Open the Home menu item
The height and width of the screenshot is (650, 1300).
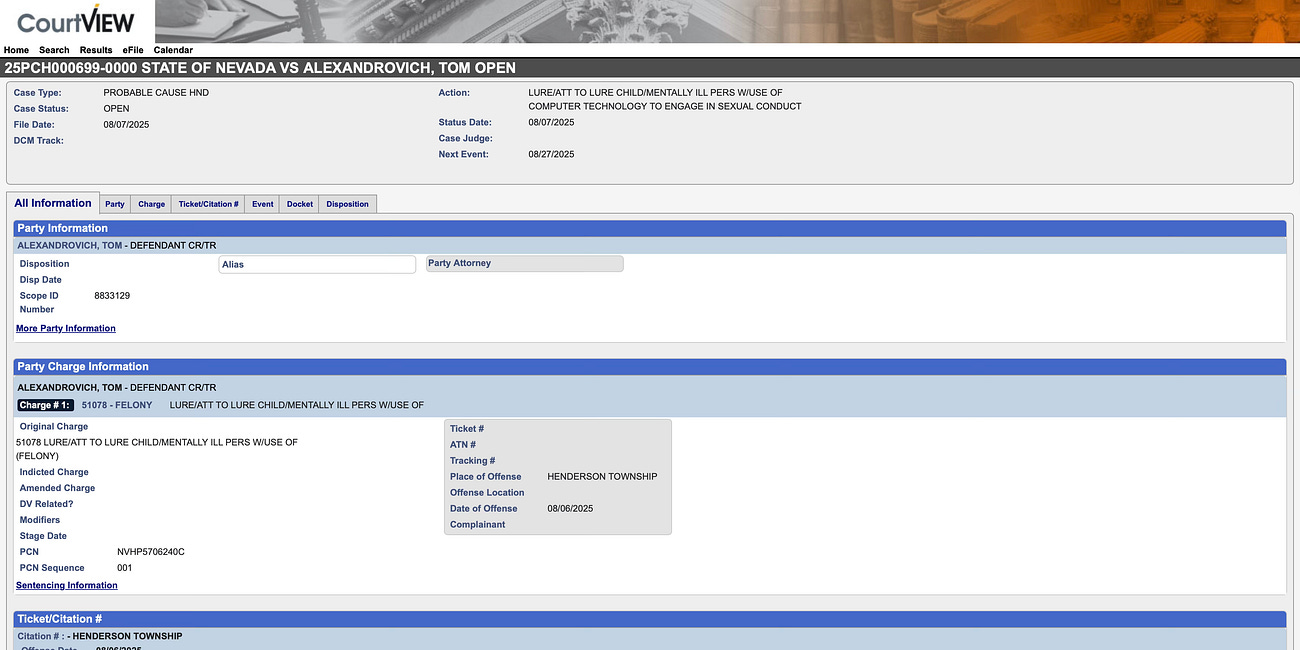pos(16,49)
